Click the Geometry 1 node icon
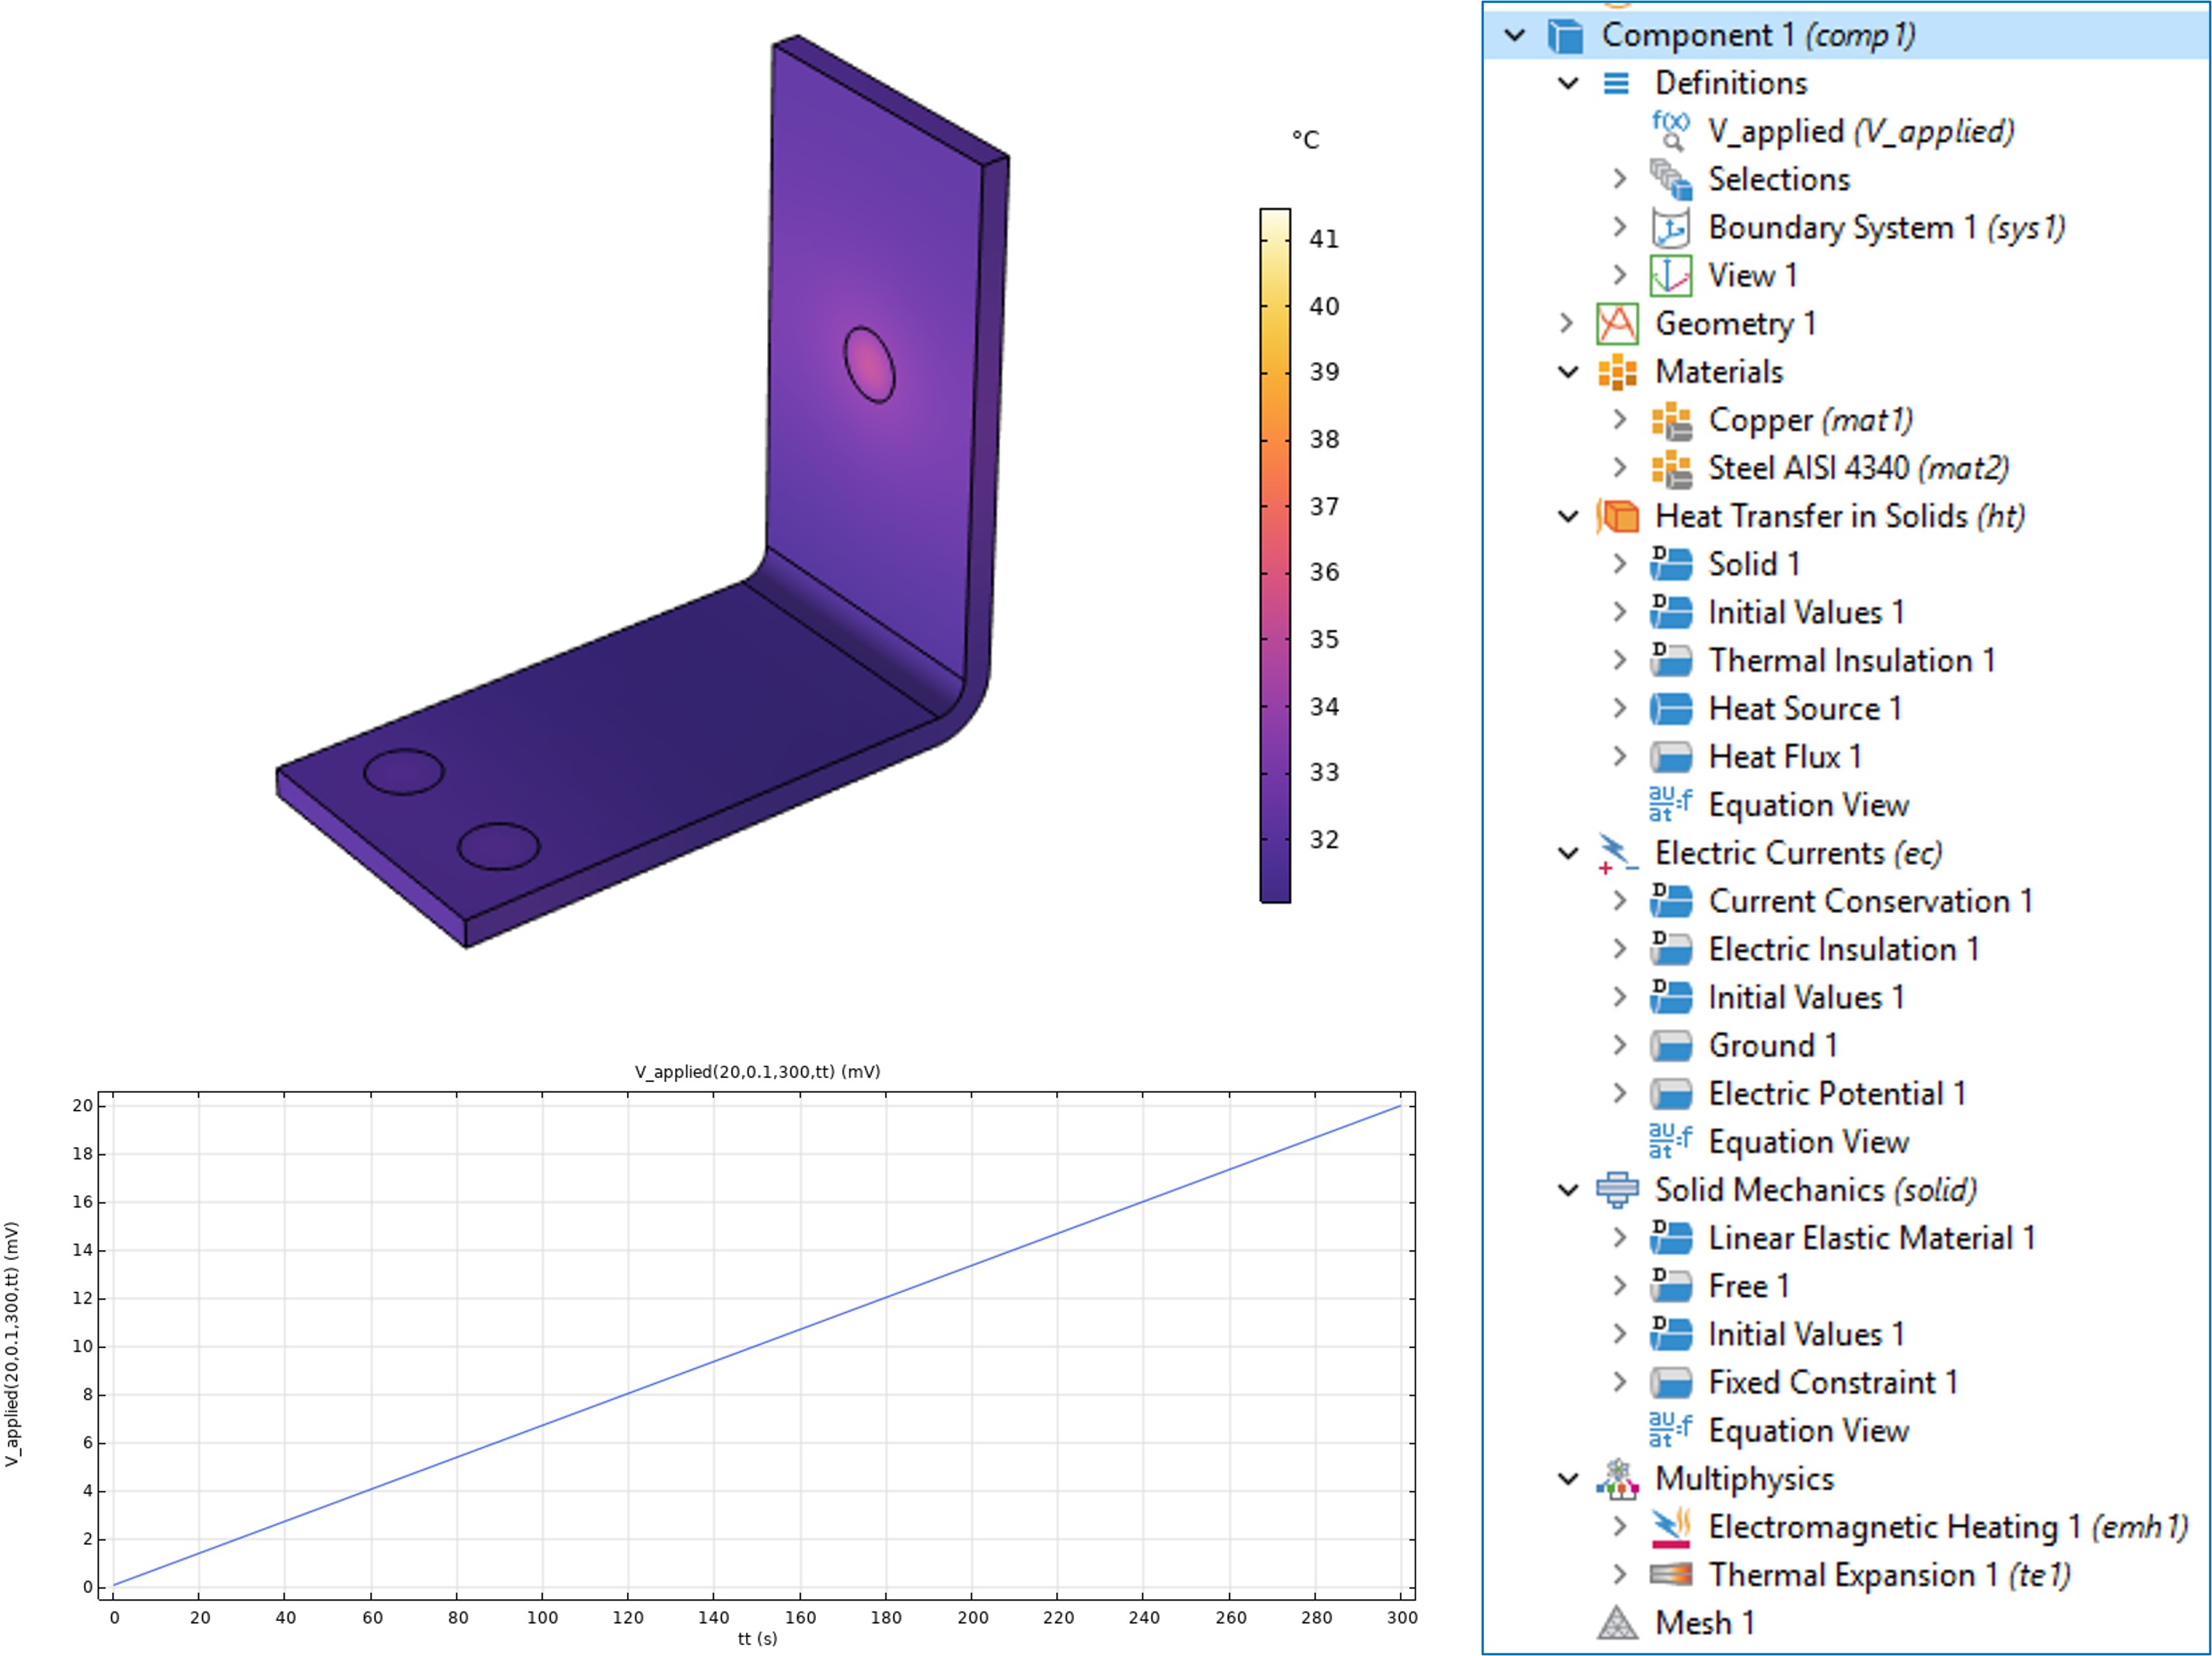The width and height of the screenshot is (2212, 1656). (1617, 324)
